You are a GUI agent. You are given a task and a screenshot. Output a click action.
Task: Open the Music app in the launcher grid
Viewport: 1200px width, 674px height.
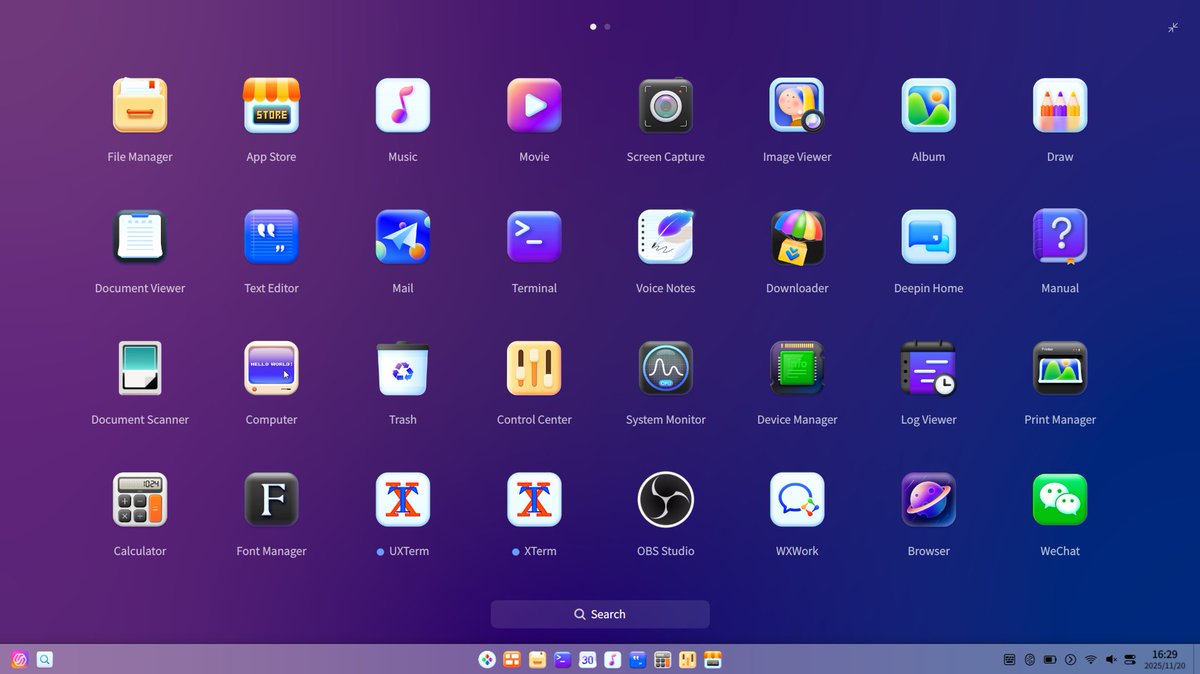[403, 105]
